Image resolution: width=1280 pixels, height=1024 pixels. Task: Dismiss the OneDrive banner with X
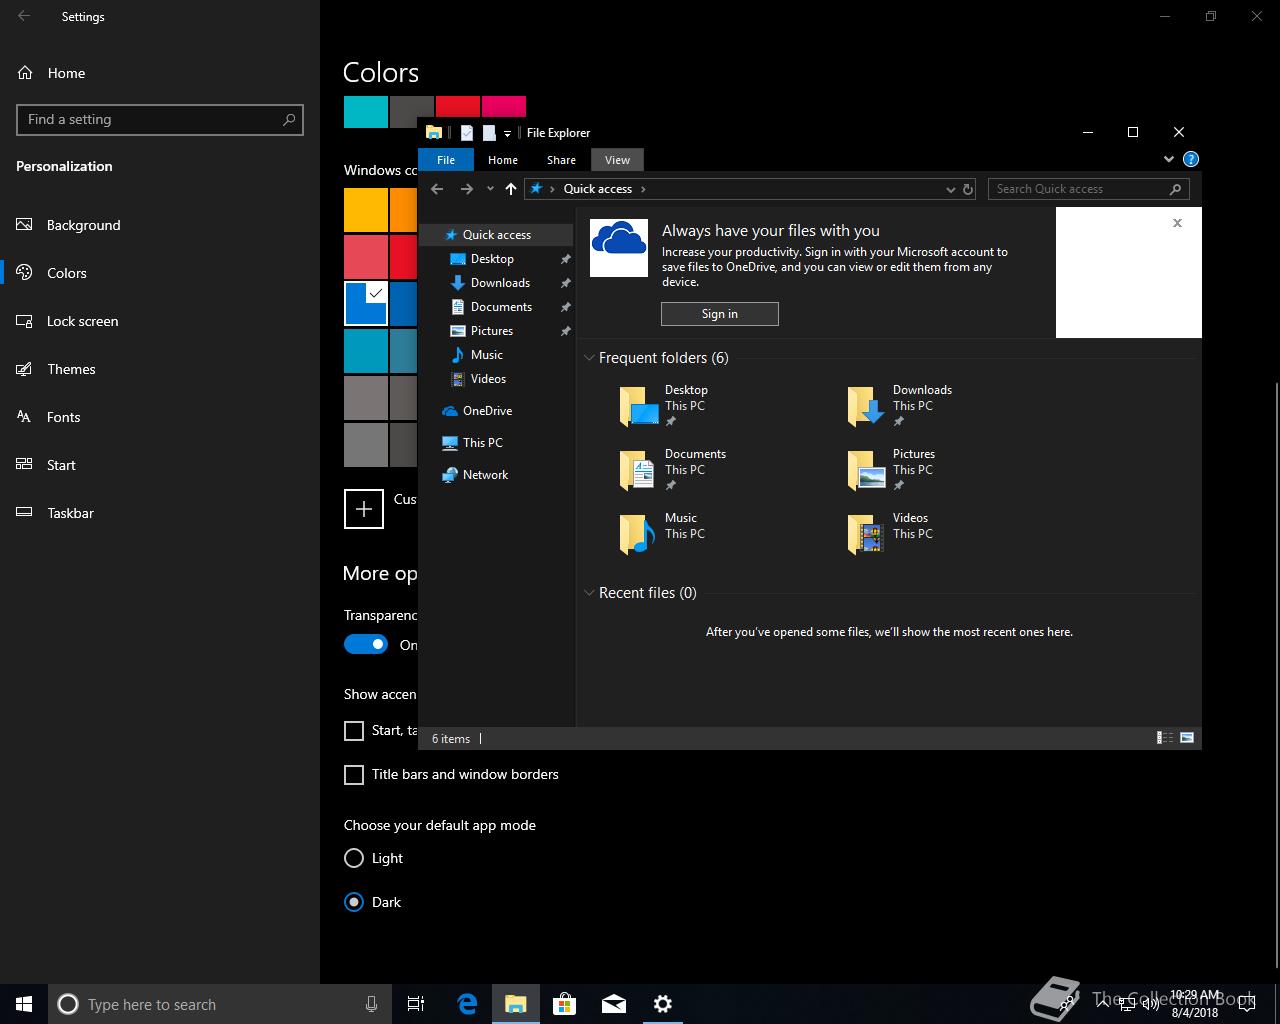1177,223
